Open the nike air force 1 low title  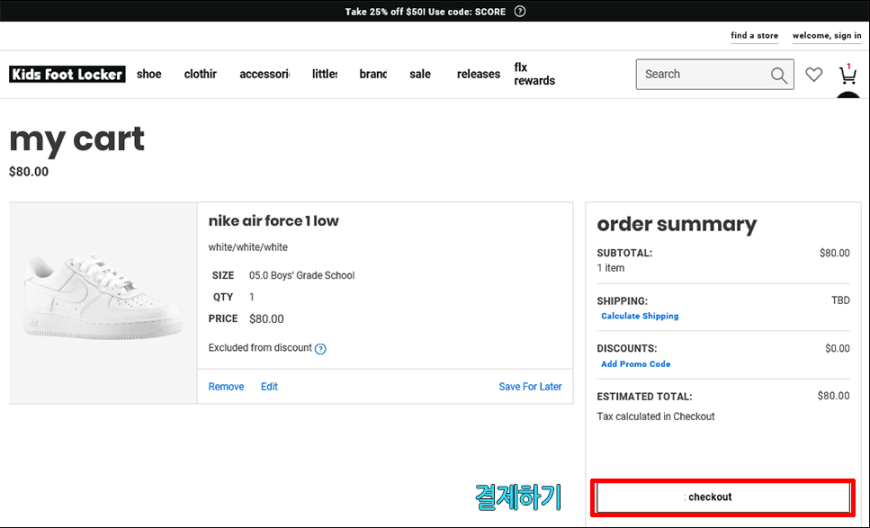274,221
